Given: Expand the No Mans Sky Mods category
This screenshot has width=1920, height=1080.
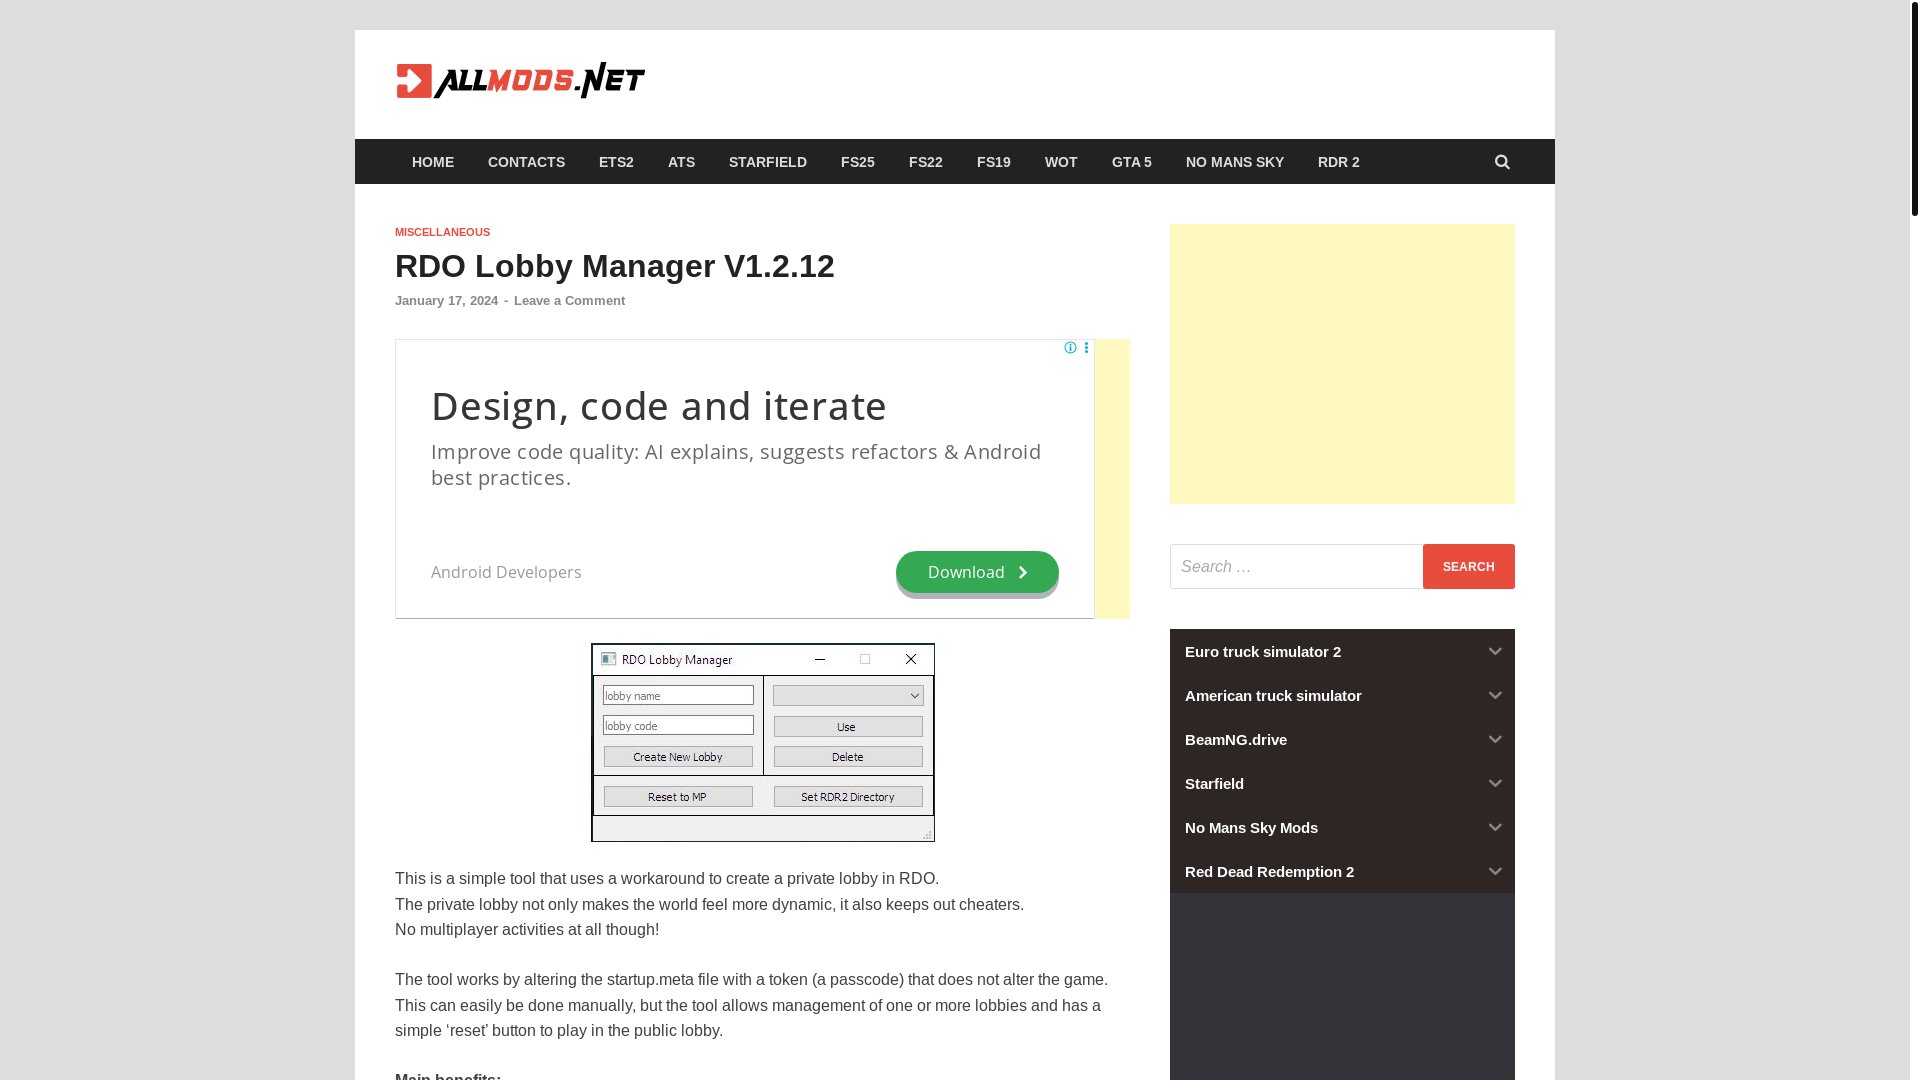Looking at the screenshot, I should coord(1495,828).
